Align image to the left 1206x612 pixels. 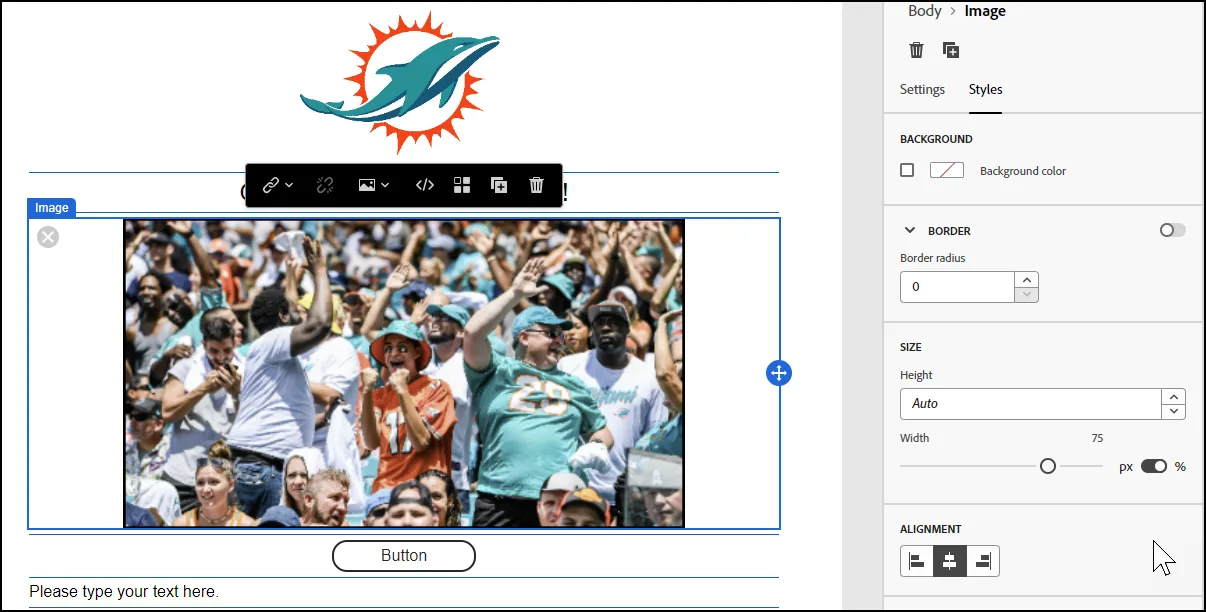(x=917, y=561)
